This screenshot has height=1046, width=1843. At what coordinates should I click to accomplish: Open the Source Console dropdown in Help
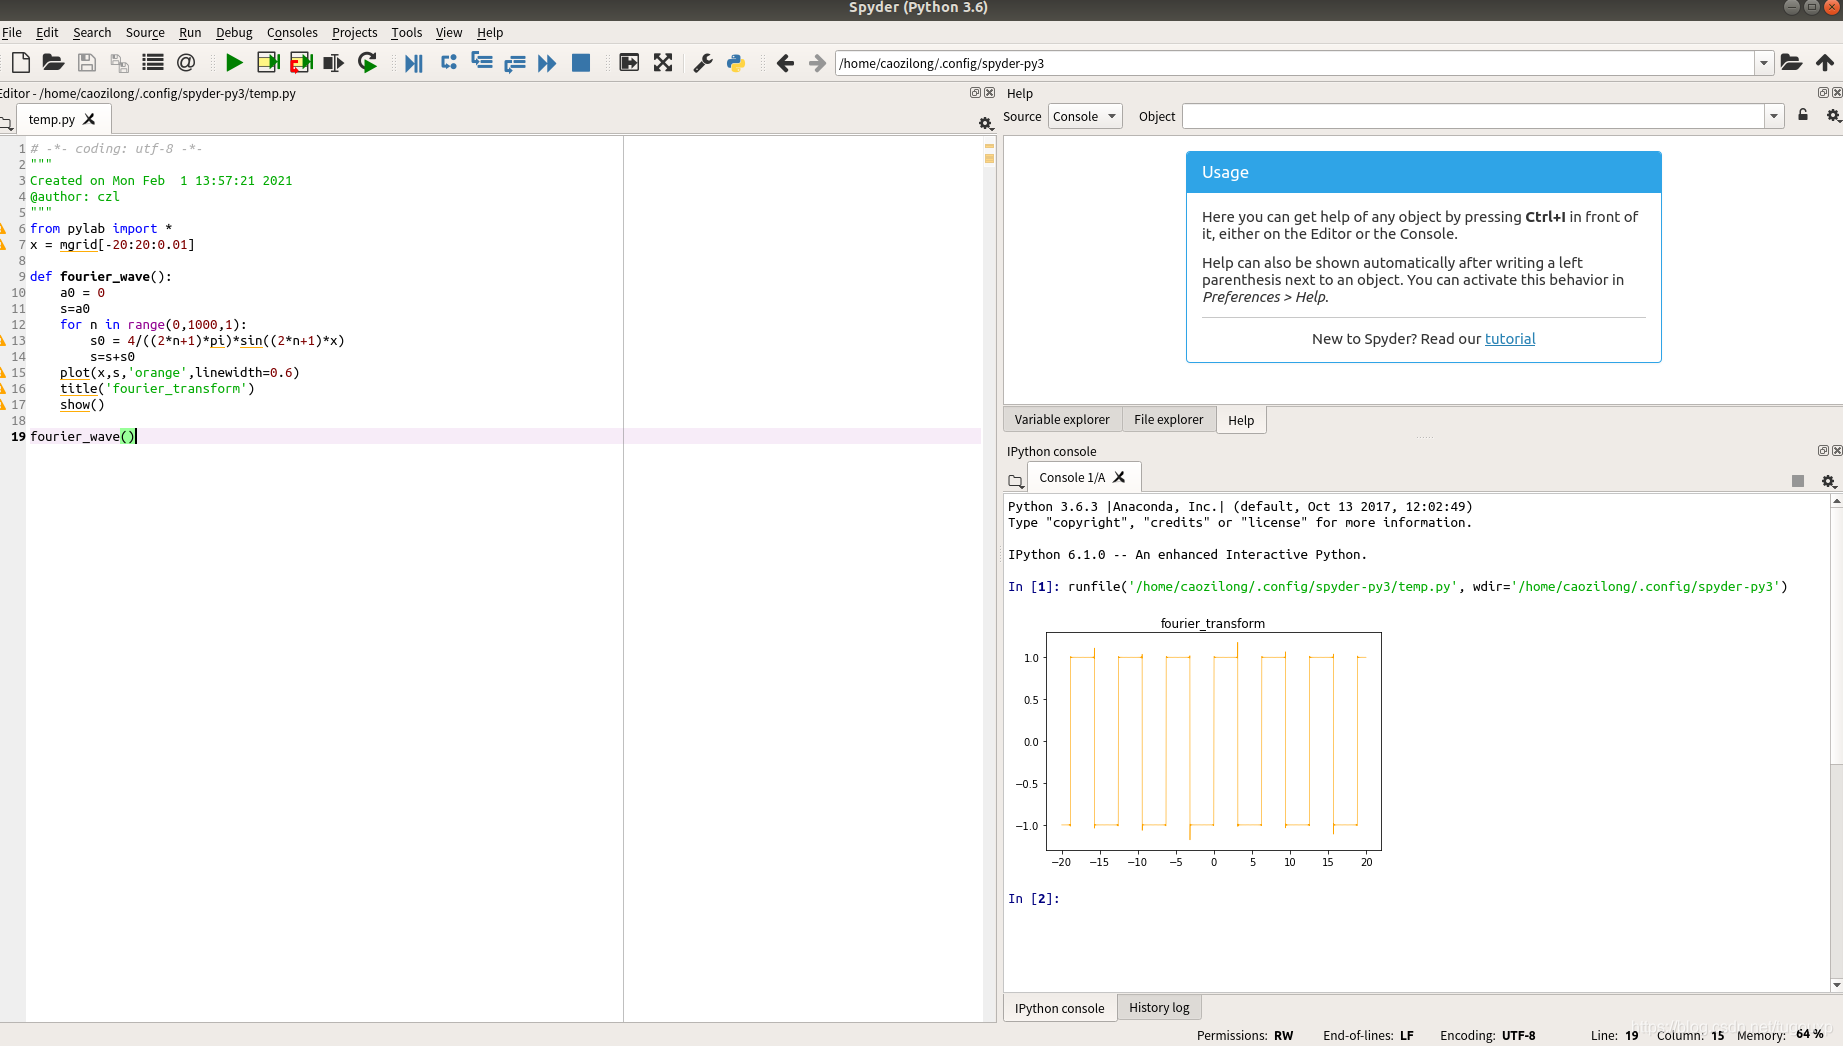[1085, 116]
